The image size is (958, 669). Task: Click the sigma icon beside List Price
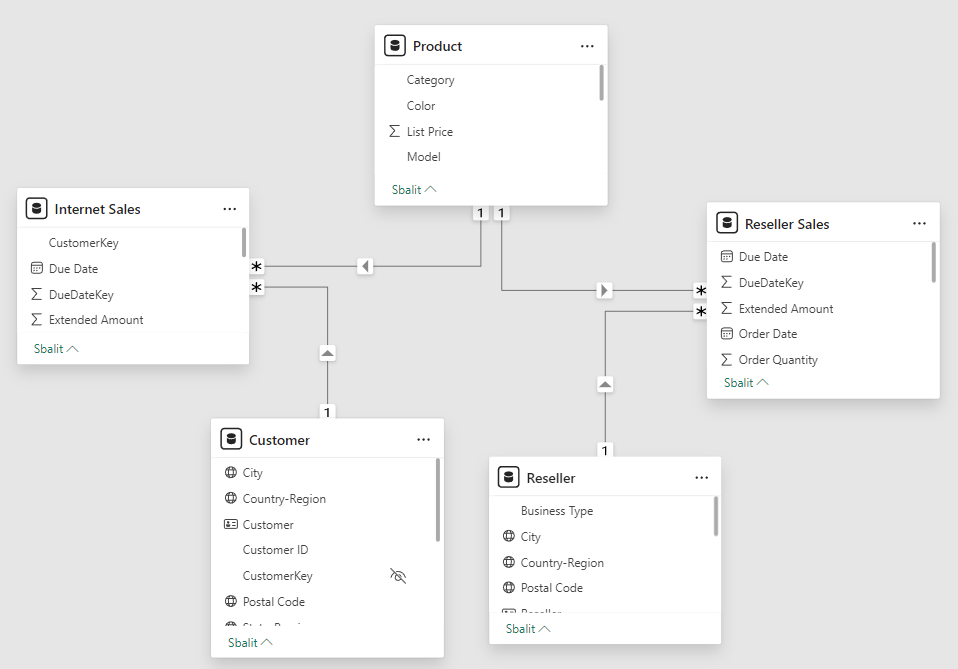[x=395, y=132]
